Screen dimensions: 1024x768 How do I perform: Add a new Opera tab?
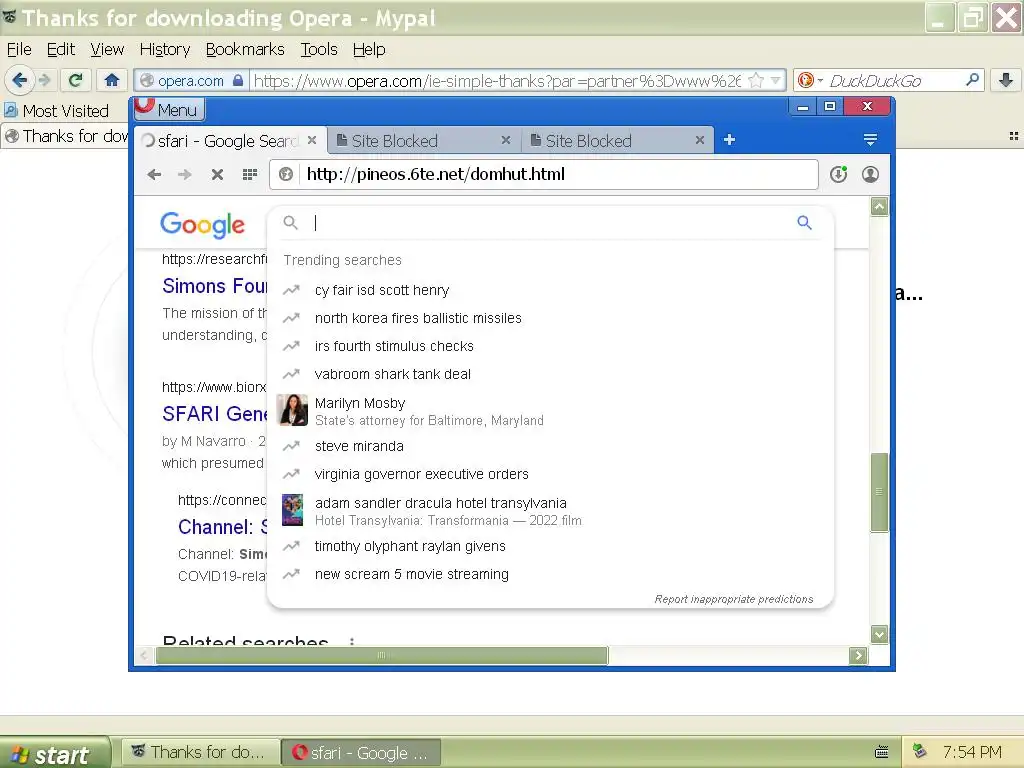coord(729,140)
